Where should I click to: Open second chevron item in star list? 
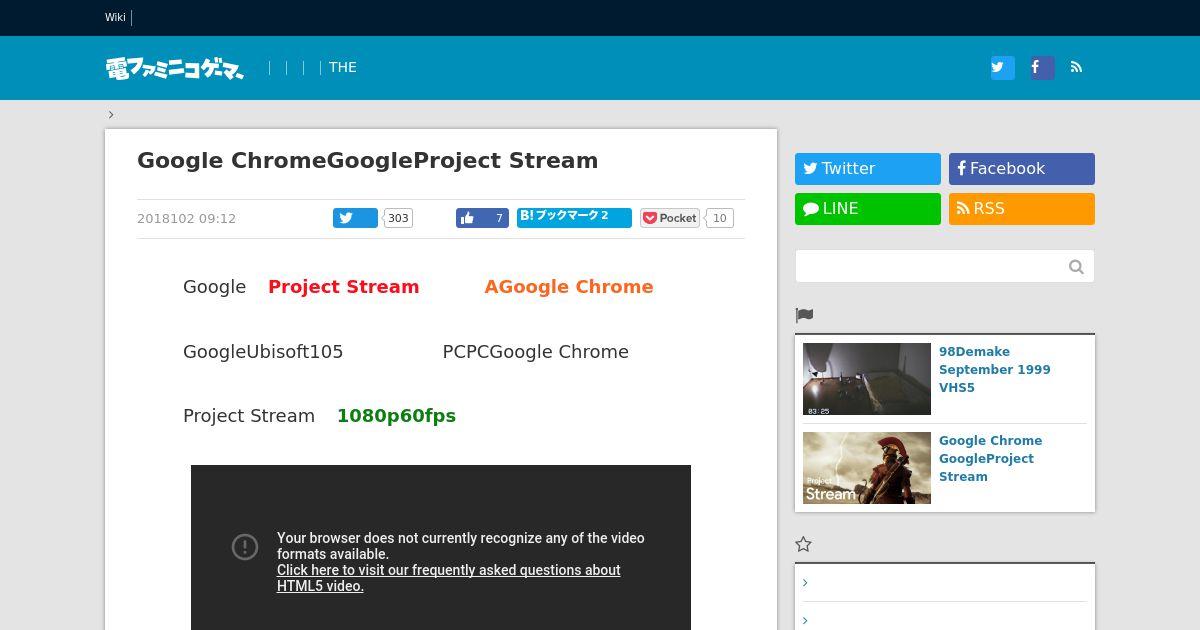click(x=805, y=621)
